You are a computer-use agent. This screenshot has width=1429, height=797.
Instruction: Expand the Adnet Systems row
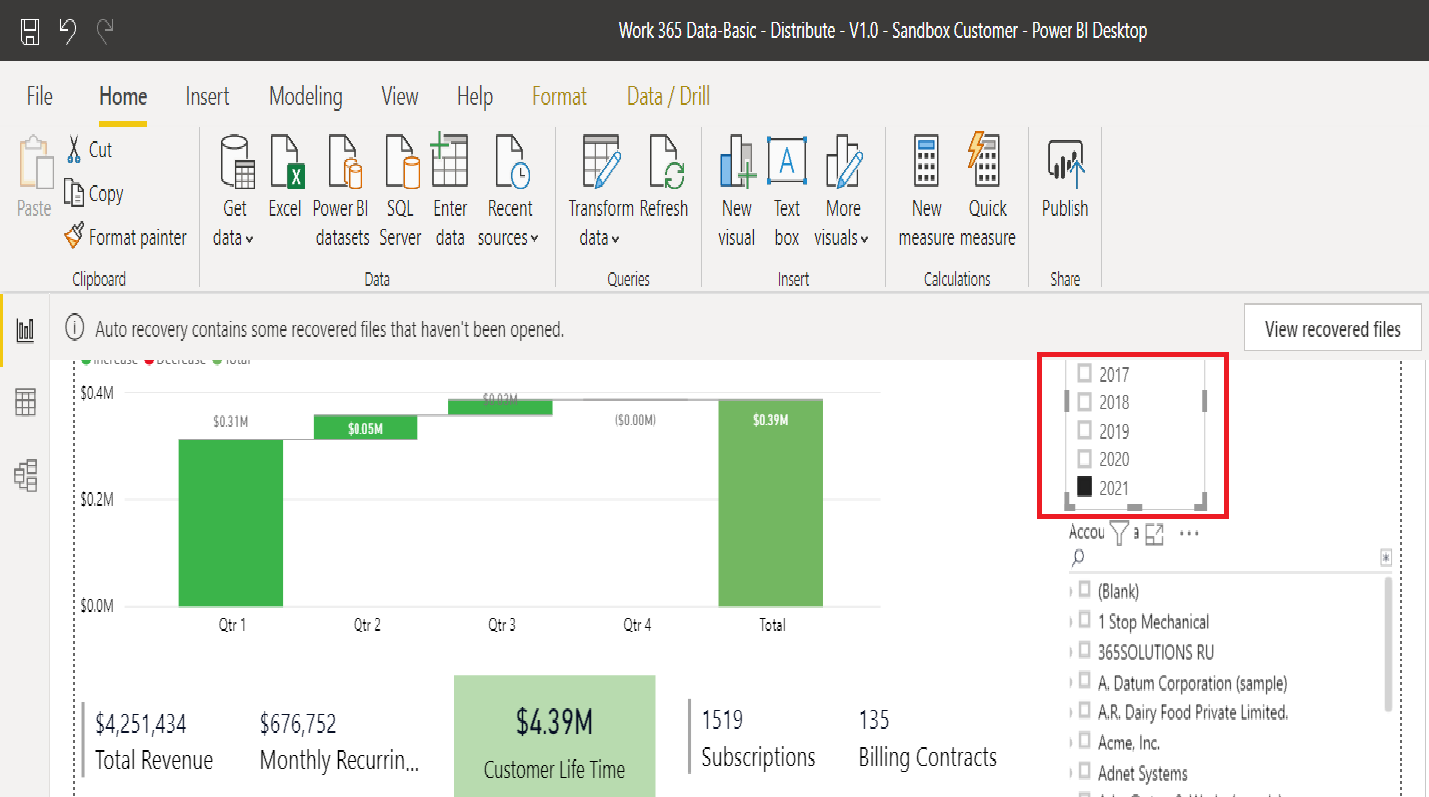(x=1072, y=772)
